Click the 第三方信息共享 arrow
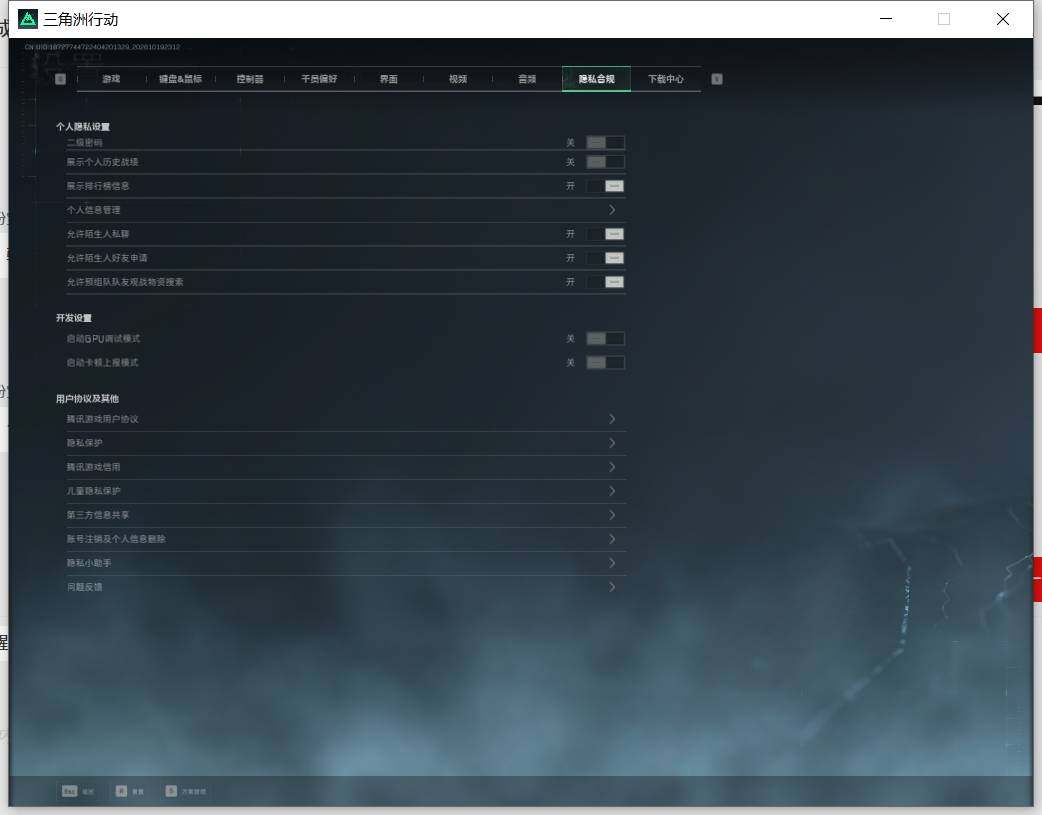1042x815 pixels. (x=612, y=515)
